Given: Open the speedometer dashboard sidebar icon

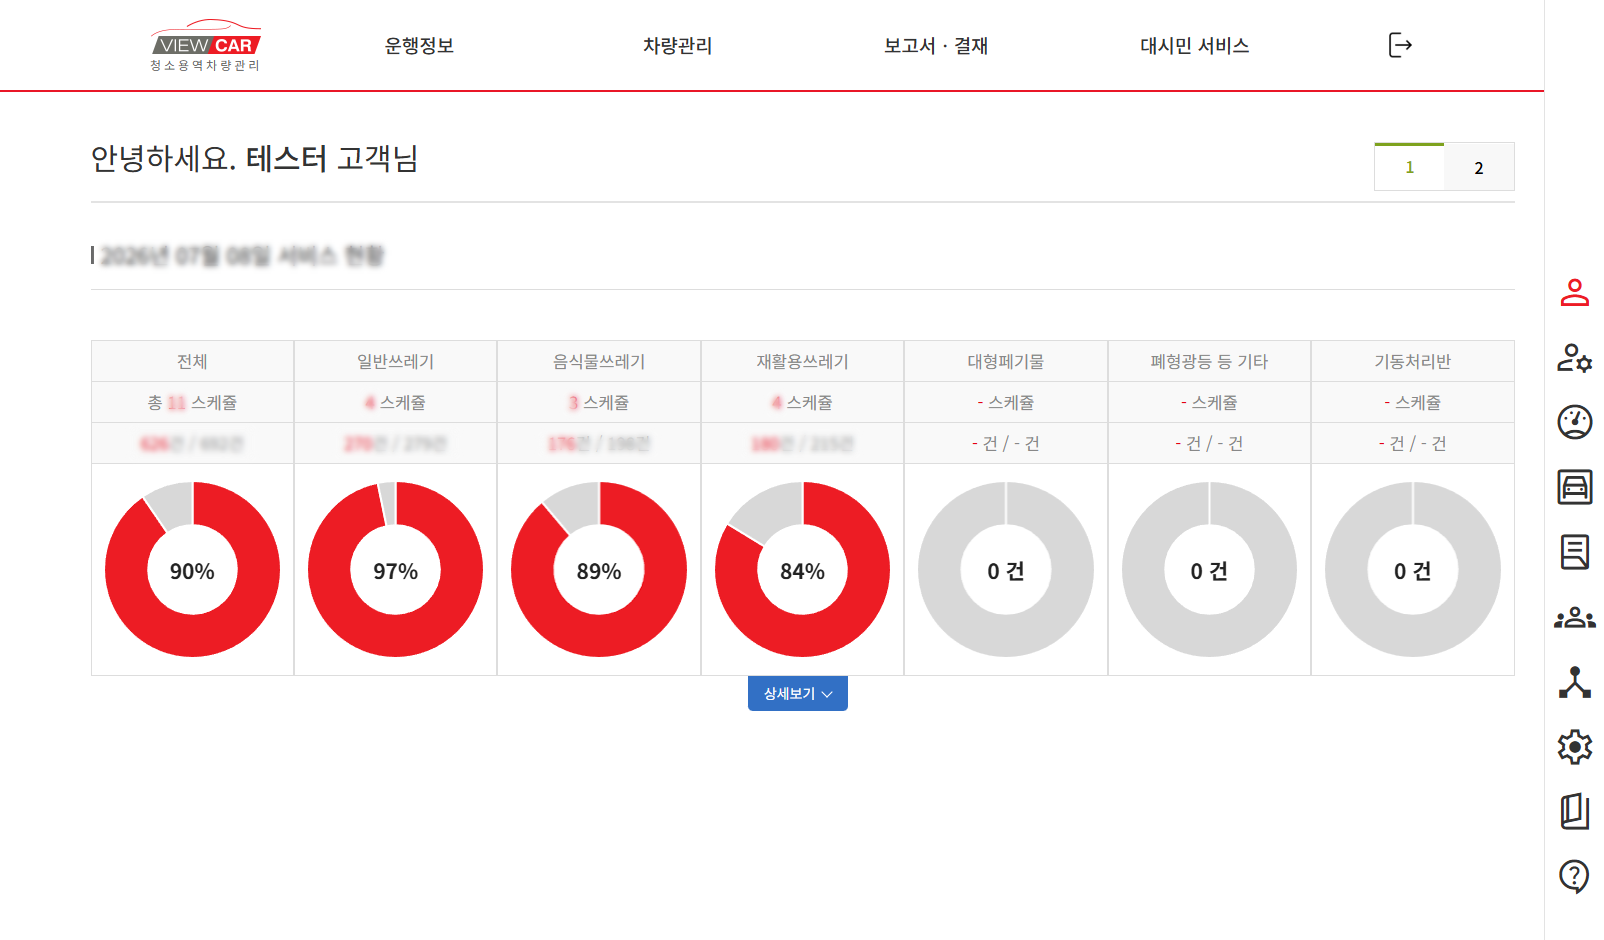Looking at the screenshot, I should click(x=1575, y=422).
